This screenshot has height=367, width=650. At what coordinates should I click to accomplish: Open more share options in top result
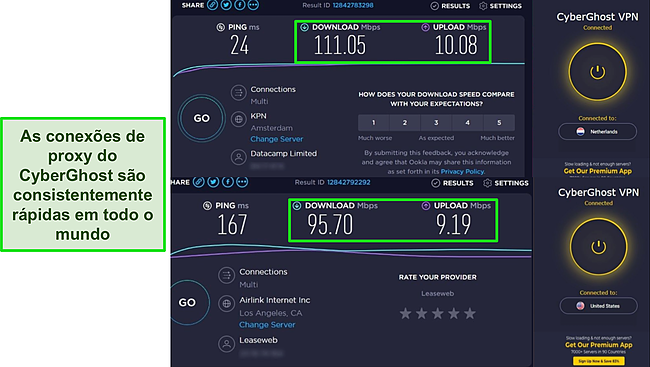[253, 5]
